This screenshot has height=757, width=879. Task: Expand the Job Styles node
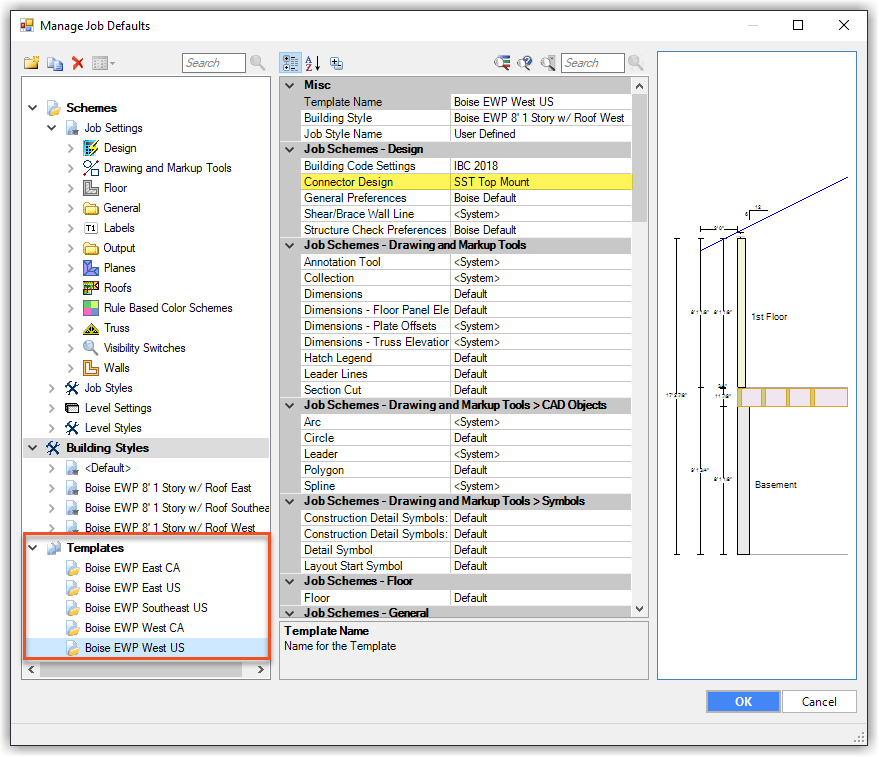pos(52,388)
